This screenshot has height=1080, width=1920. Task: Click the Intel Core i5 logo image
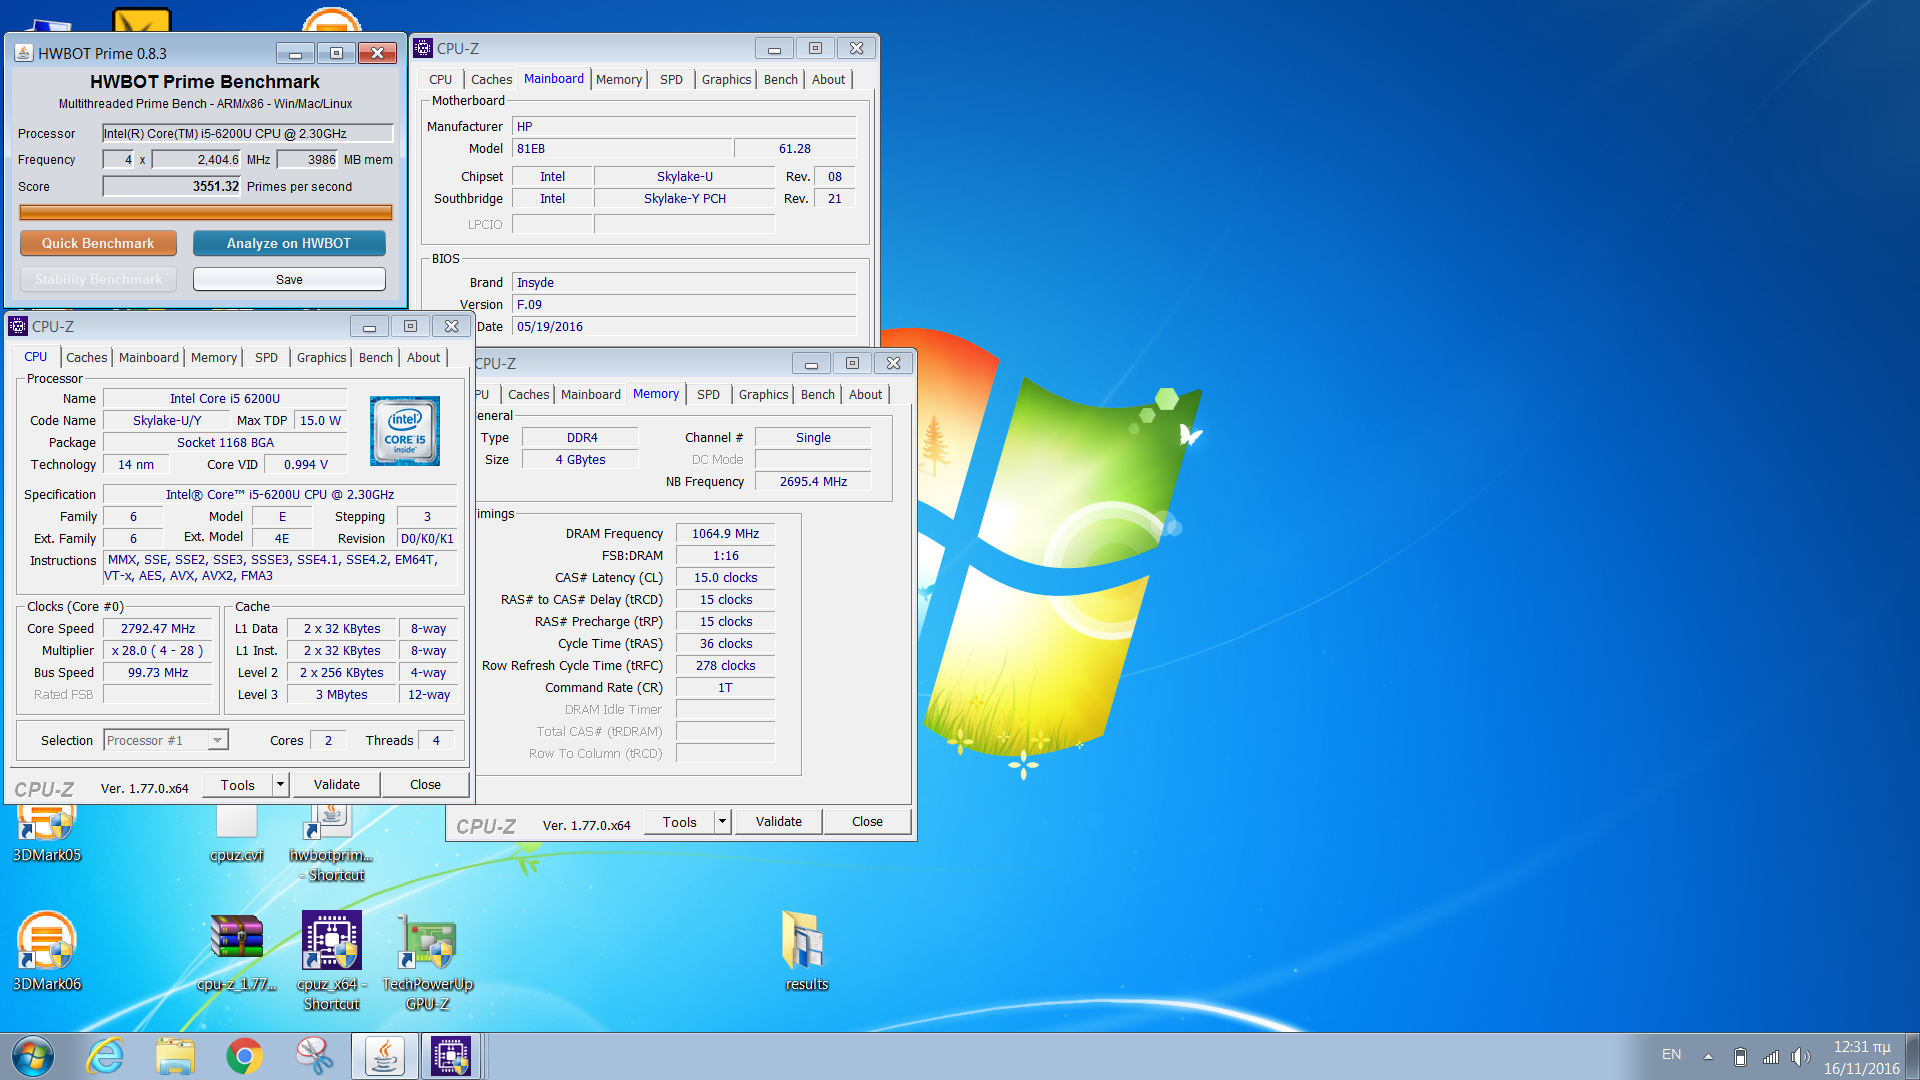coord(404,431)
